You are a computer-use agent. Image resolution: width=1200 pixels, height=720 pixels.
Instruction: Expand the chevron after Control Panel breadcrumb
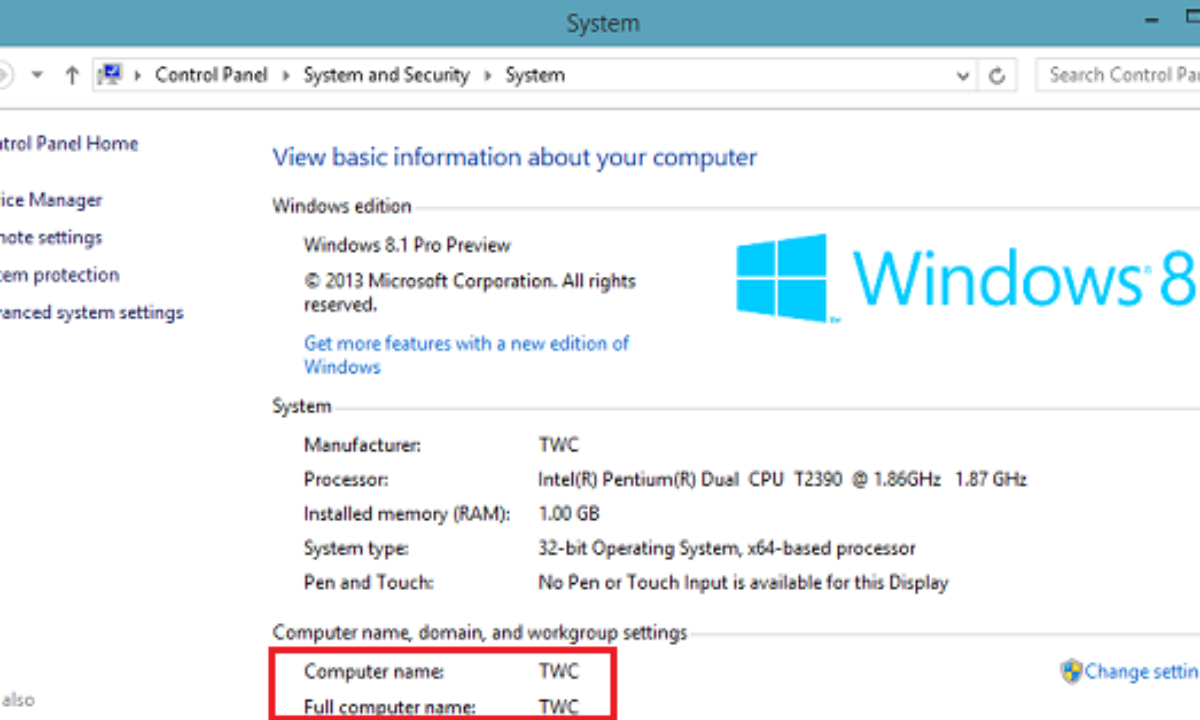[286, 75]
